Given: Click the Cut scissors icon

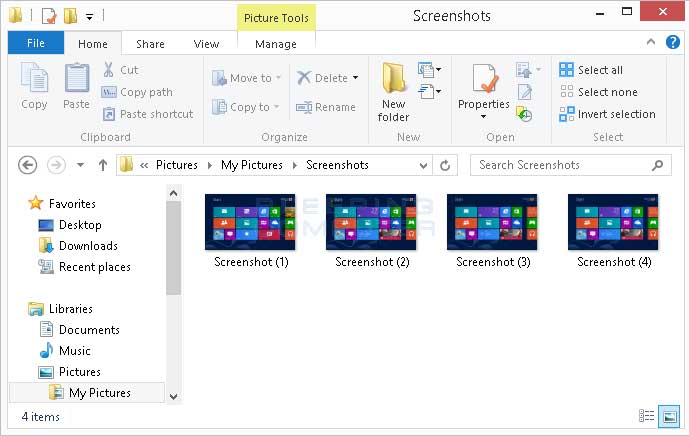Looking at the screenshot, I should 109,70.
